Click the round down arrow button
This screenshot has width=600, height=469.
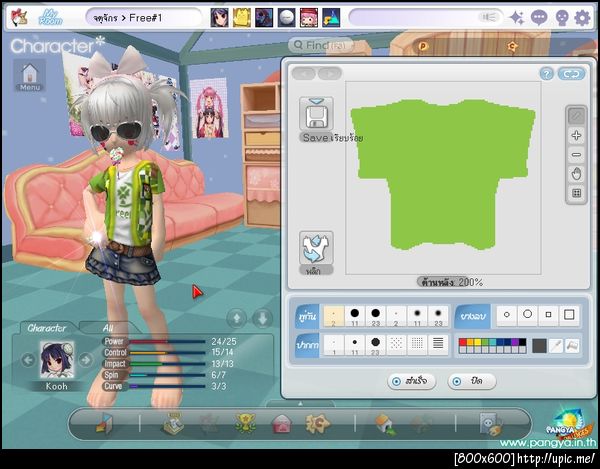tap(262, 318)
